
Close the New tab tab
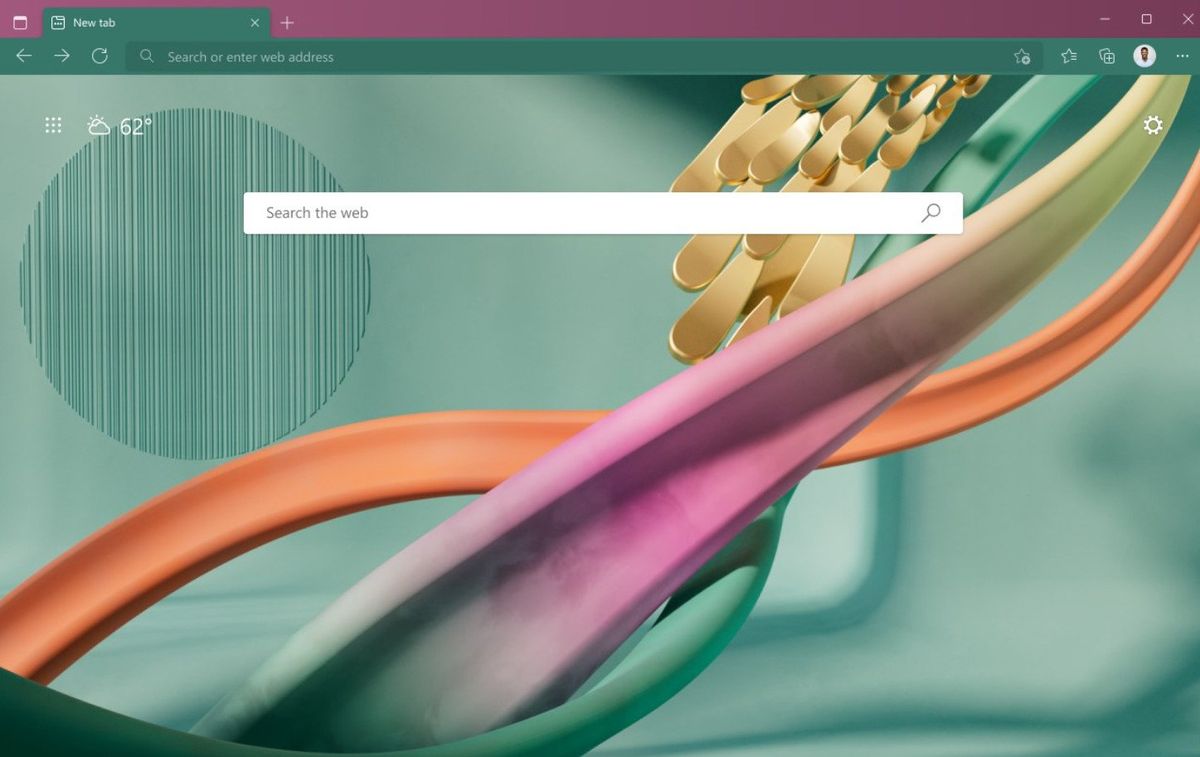[x=255, y=22]
